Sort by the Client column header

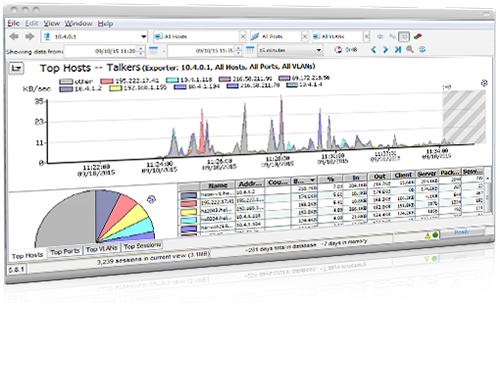(x=403, y=175)
